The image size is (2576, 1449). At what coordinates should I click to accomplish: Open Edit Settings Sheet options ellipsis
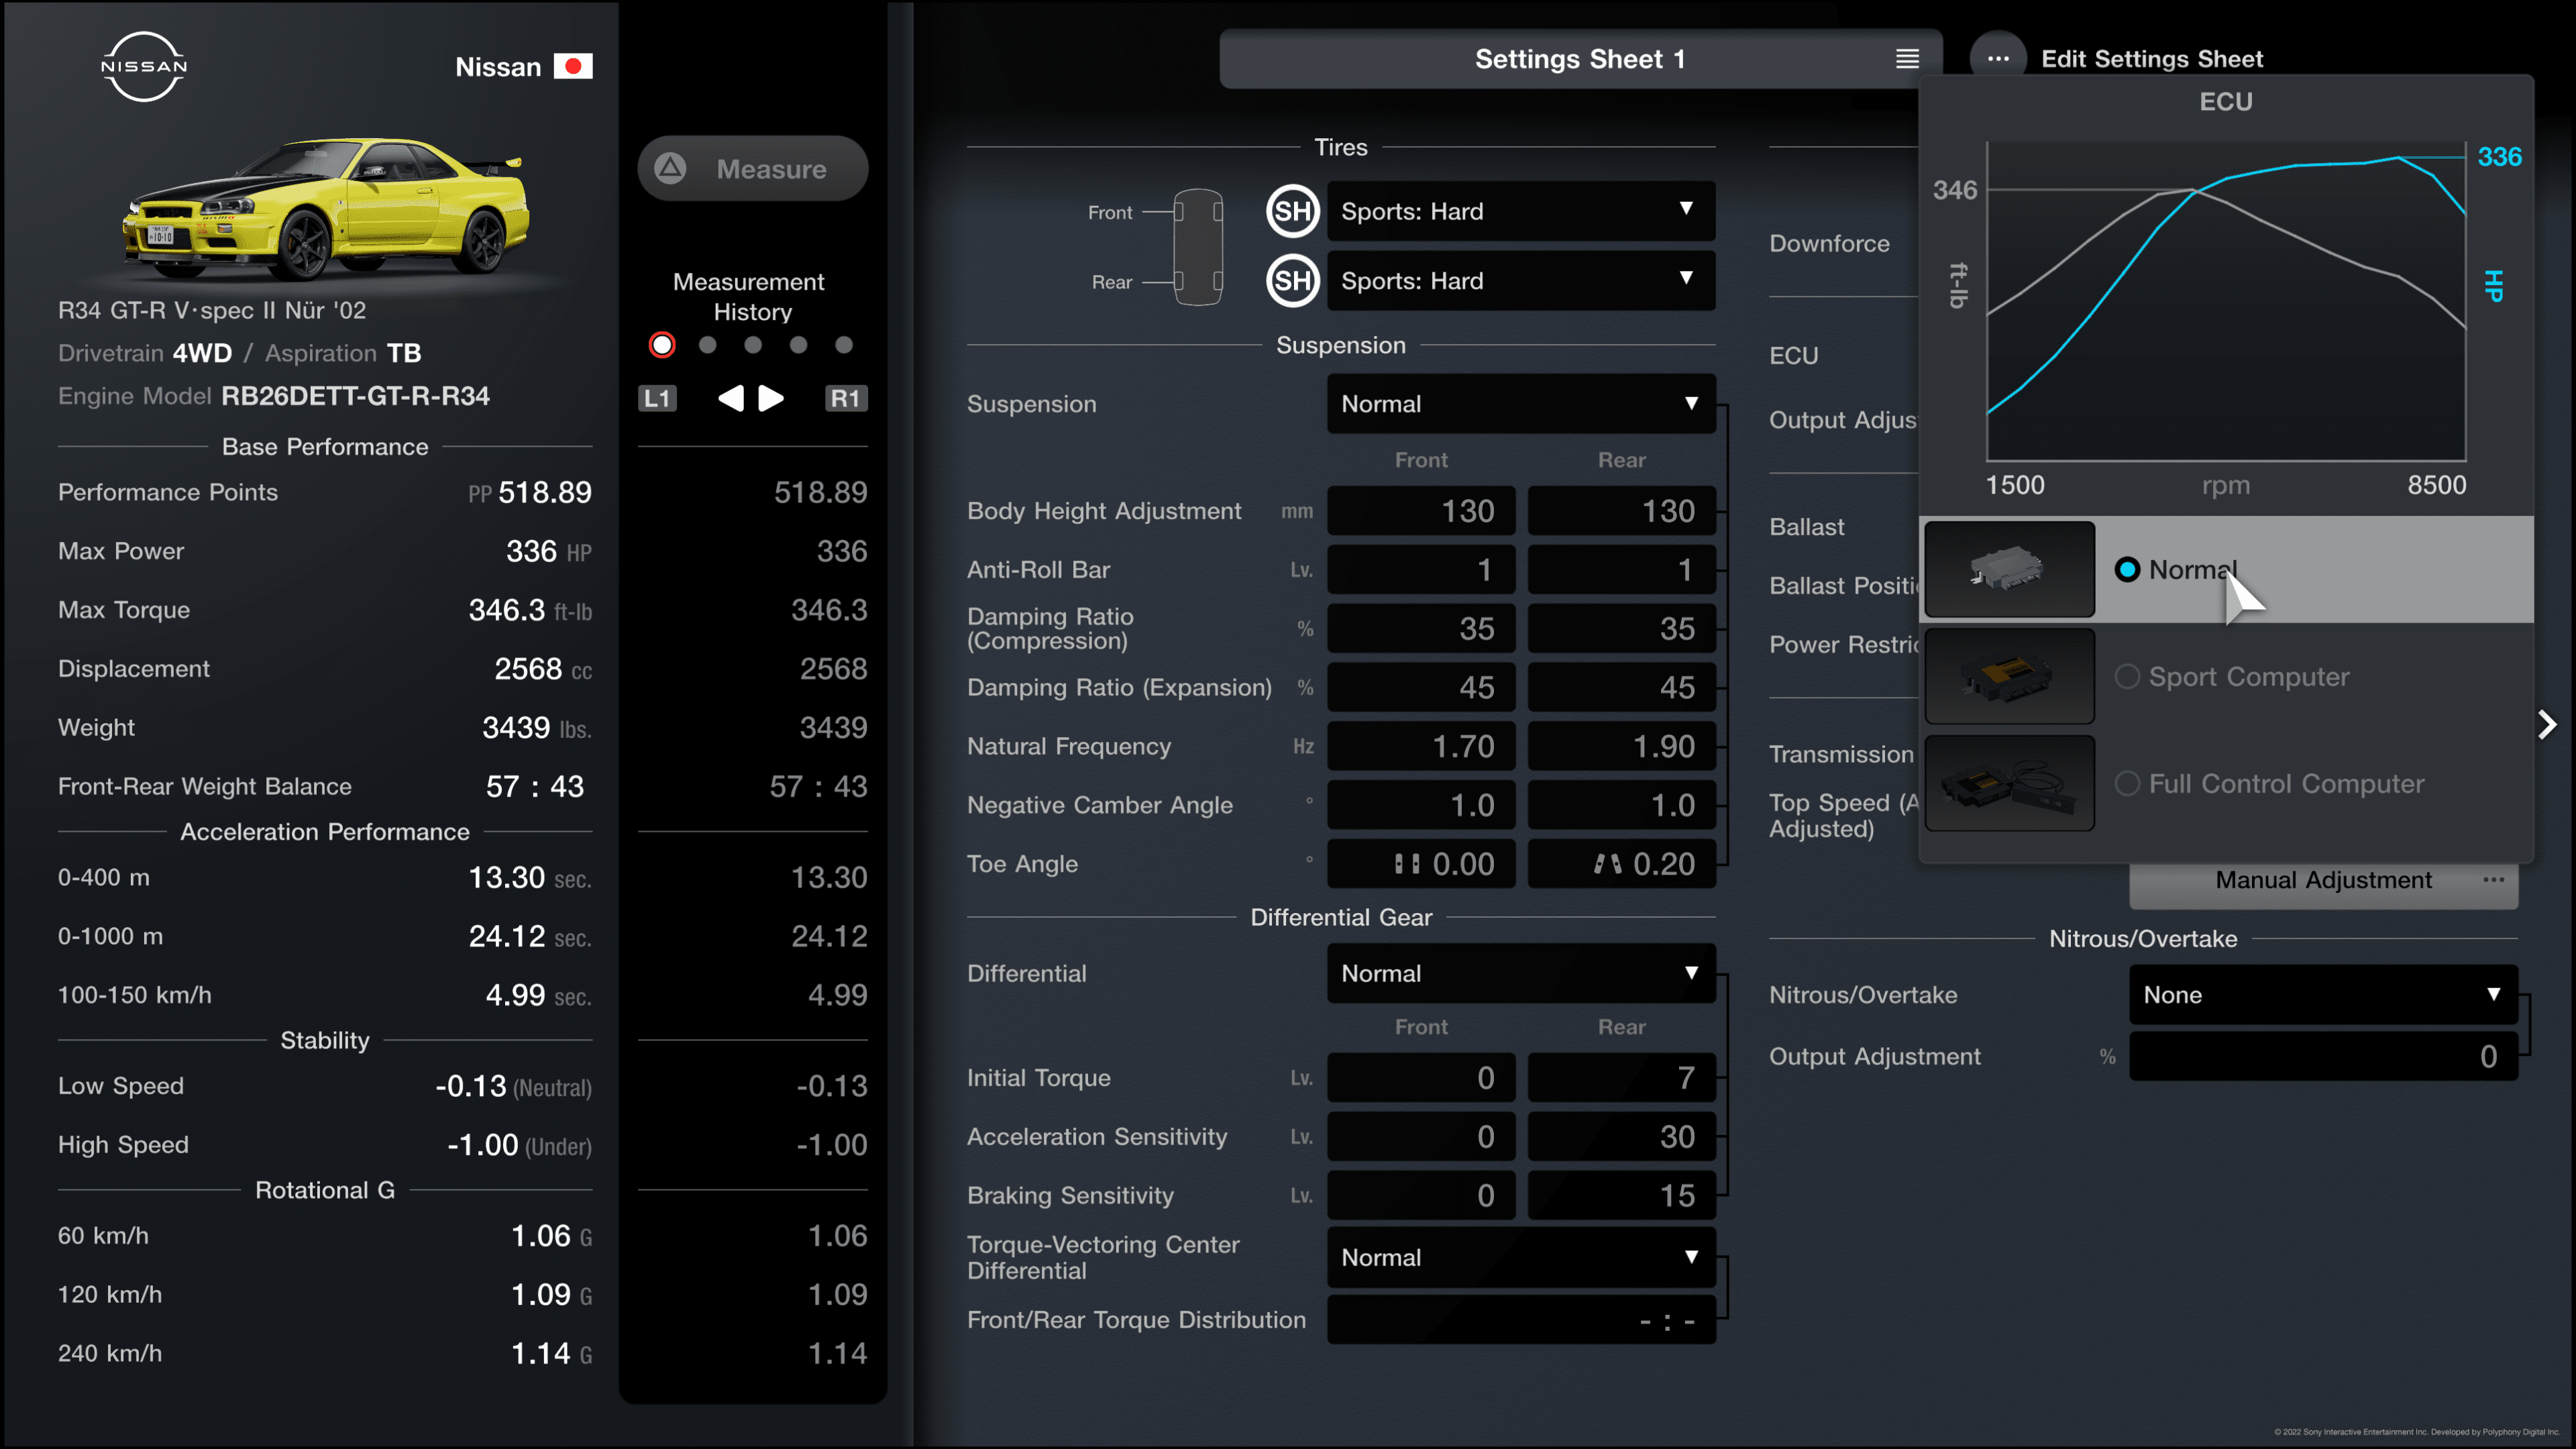coord(1998,59)
